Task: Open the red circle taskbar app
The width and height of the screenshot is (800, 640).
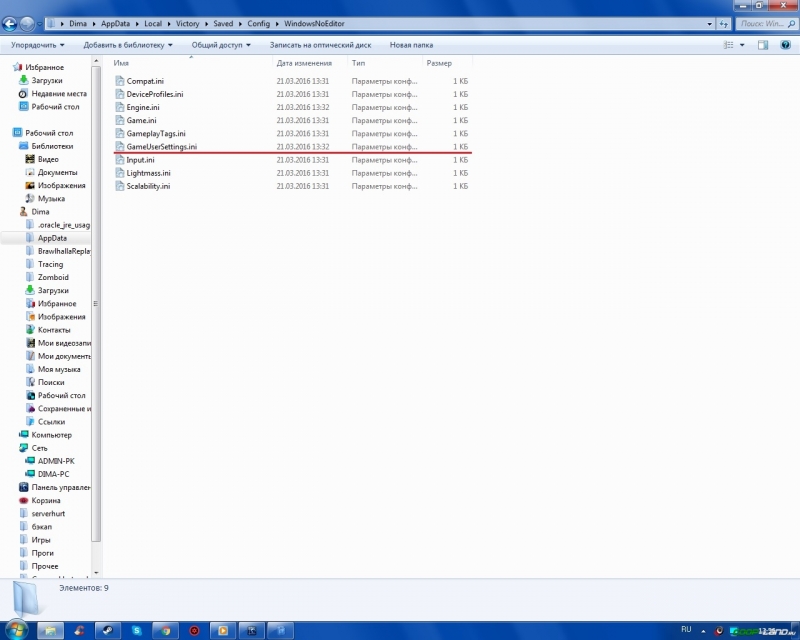Action: [194, 631]
